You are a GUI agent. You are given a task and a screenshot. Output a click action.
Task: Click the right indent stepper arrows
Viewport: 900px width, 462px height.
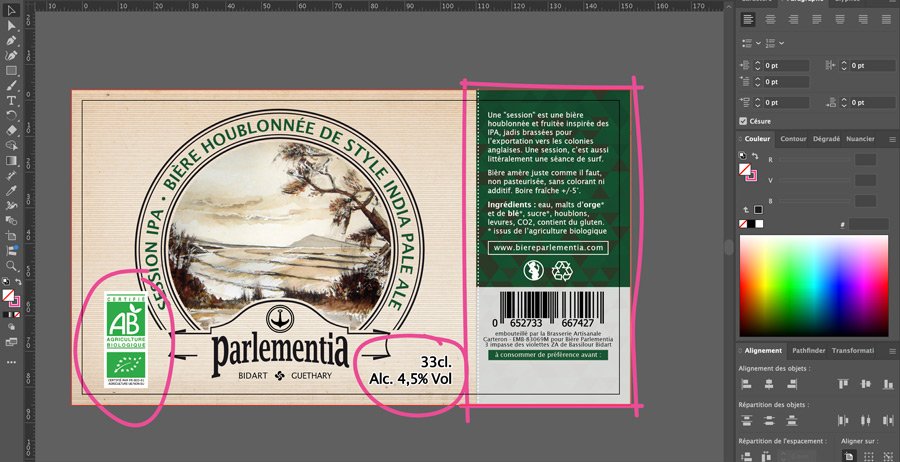tap(844, 65)
